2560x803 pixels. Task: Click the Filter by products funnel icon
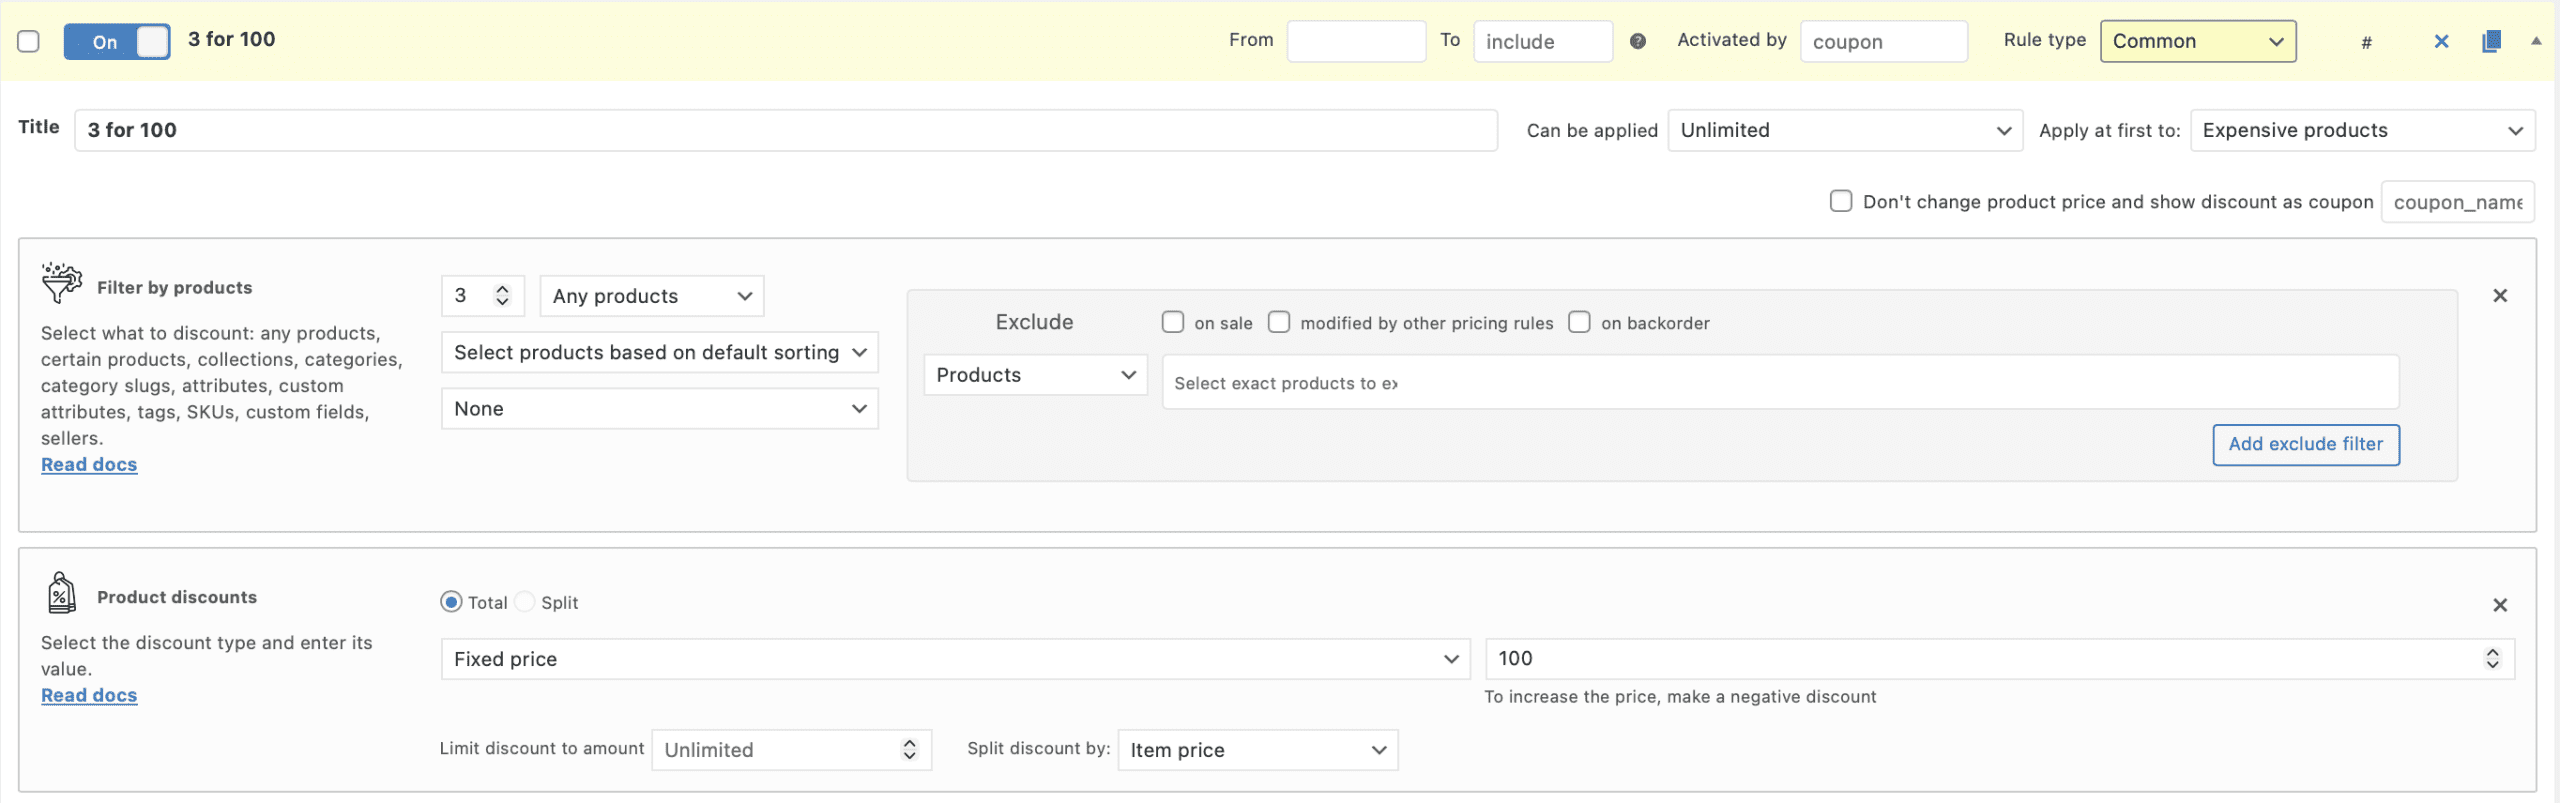[x=61, y=283]
